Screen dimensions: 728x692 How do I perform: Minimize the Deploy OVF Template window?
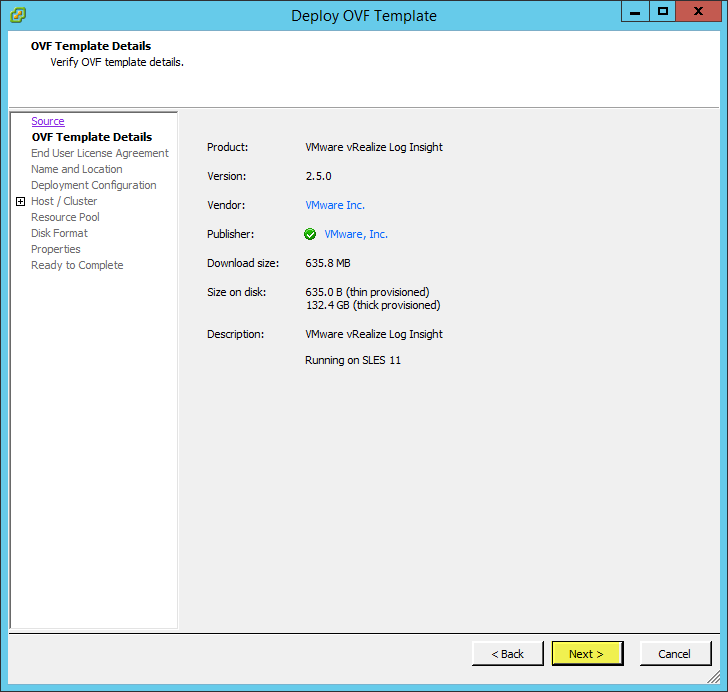tap(635, 12)
